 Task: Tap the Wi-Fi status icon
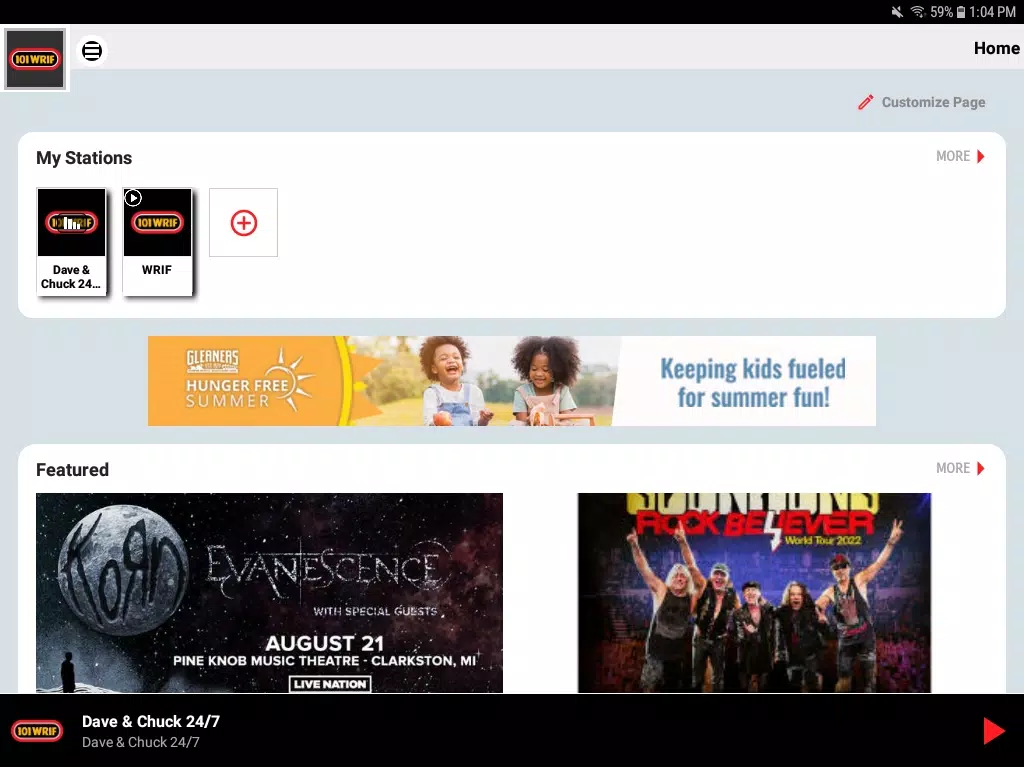coord(918,12)
